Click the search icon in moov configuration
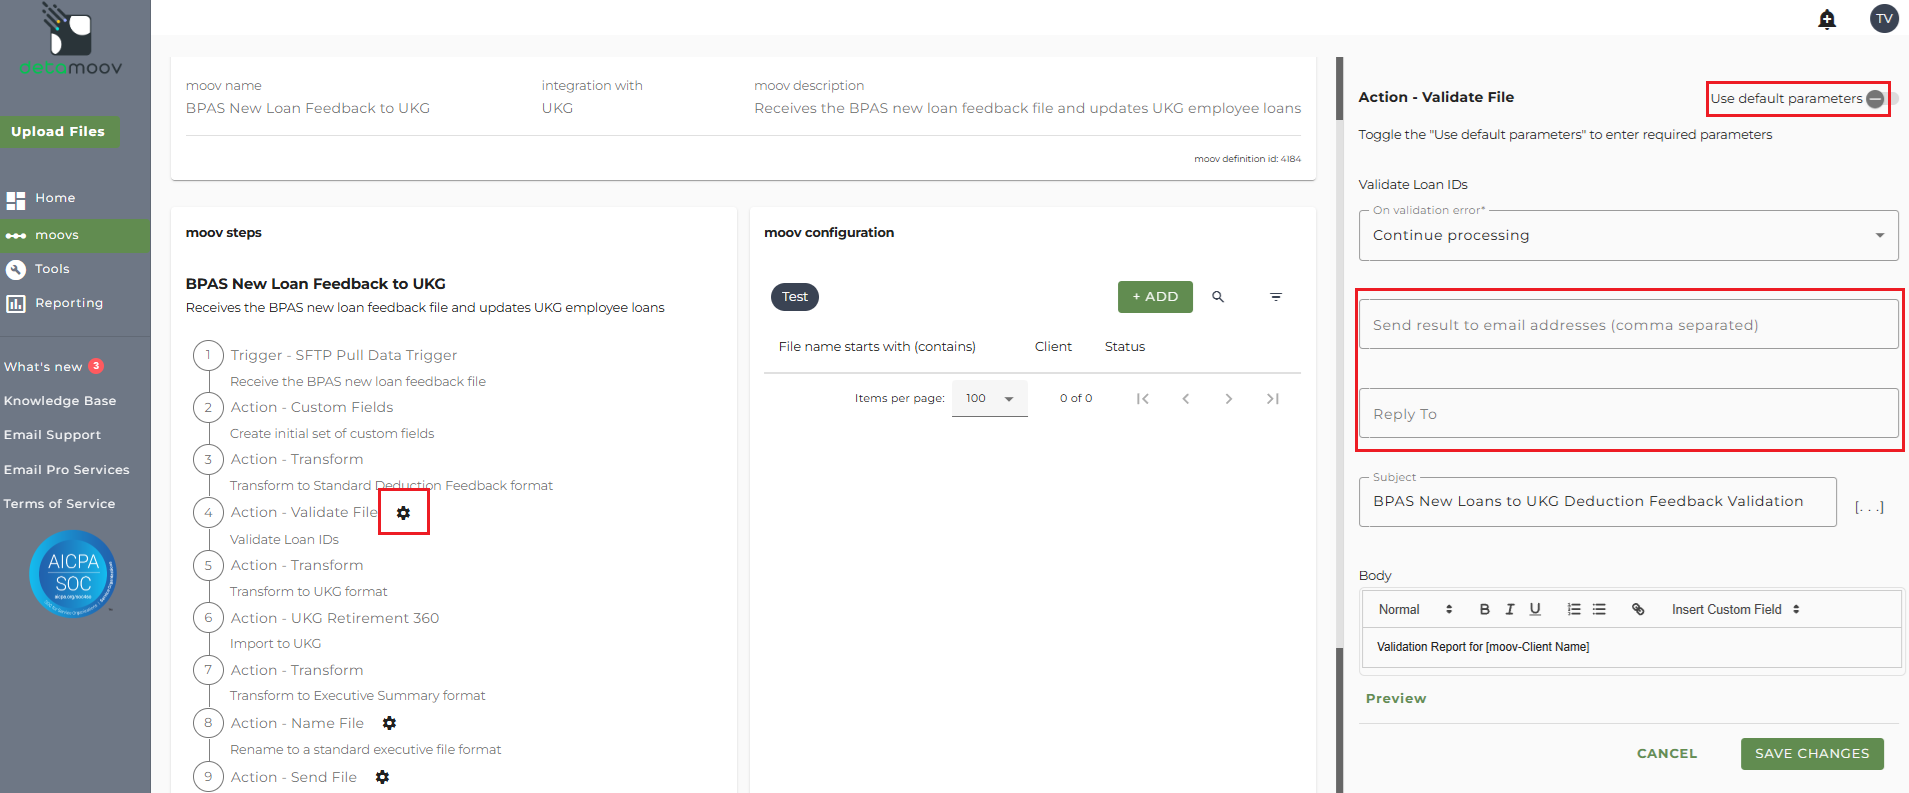Screen dimensions: 1909x793 click(x=1218, y=297)
